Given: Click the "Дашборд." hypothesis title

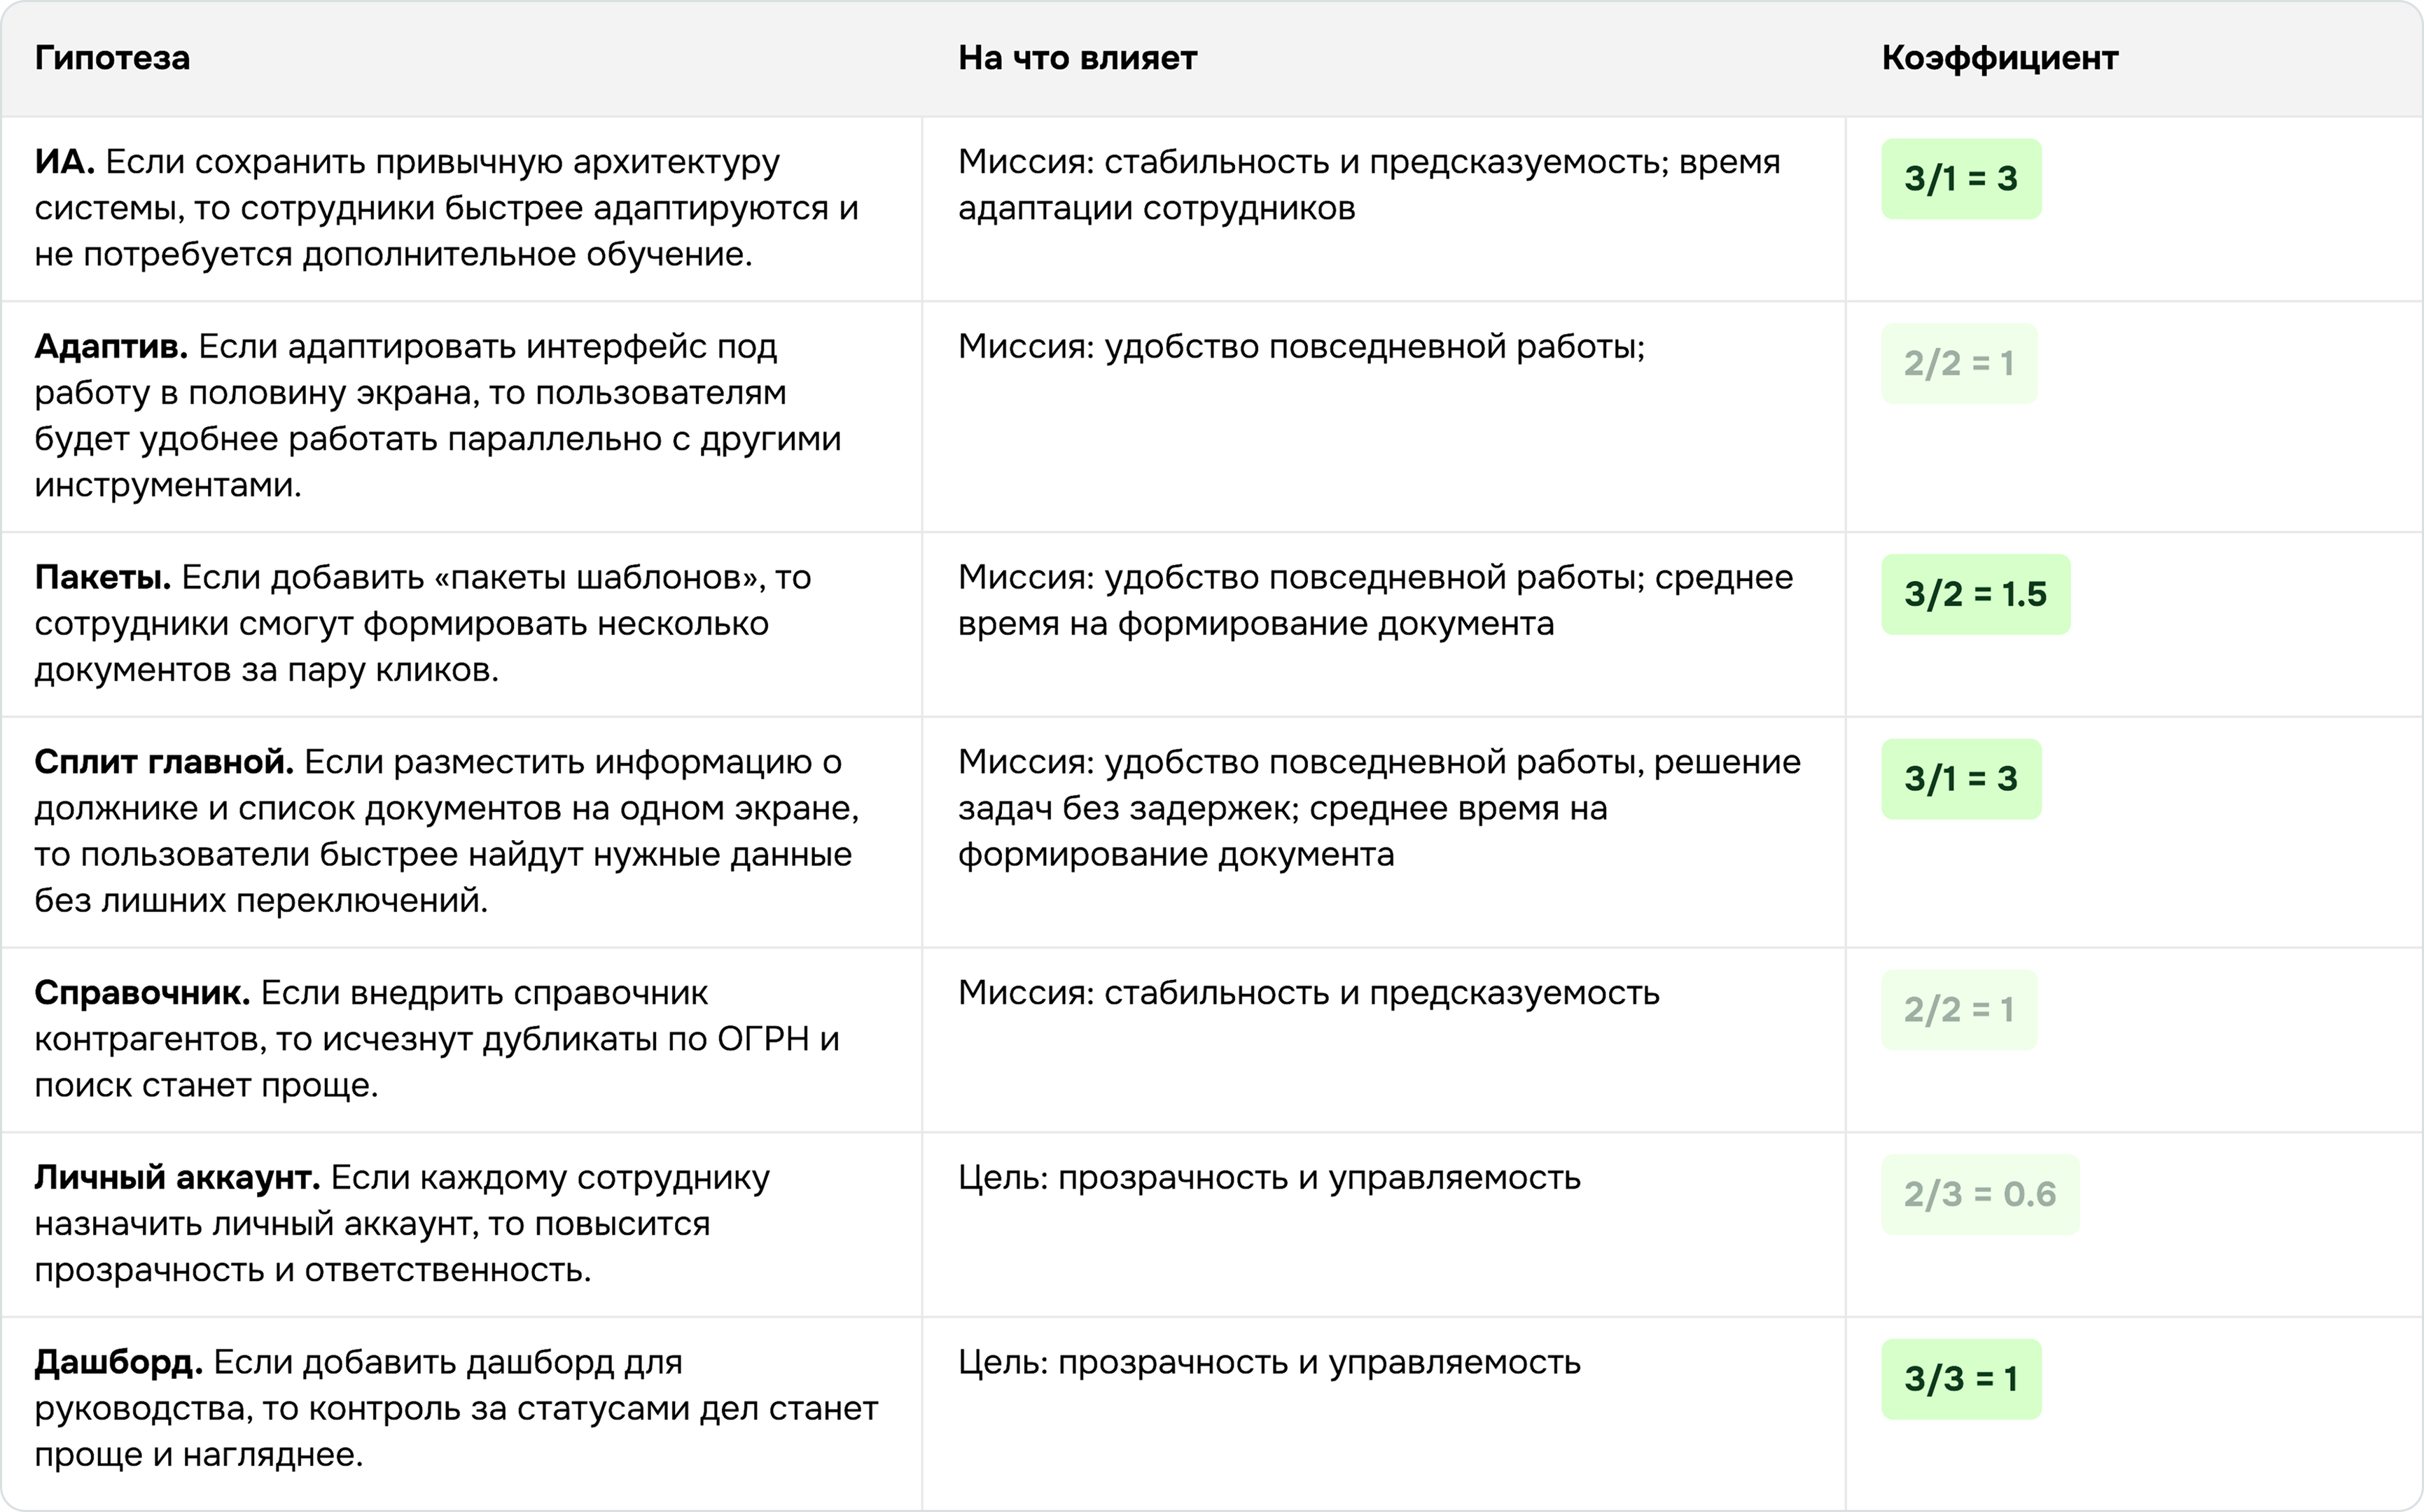Looking at the screenshot, I should (x=118, y=1363).
